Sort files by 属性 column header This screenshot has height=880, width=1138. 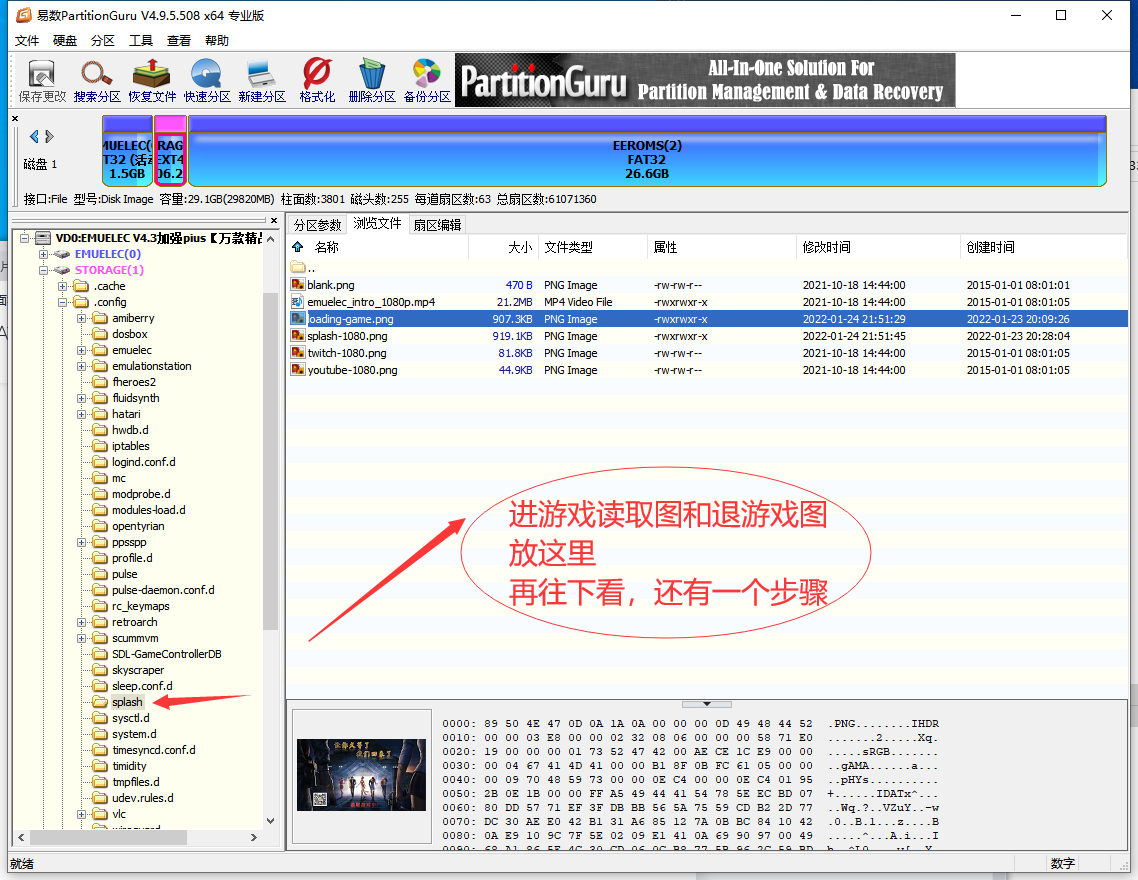pos(721,247)
